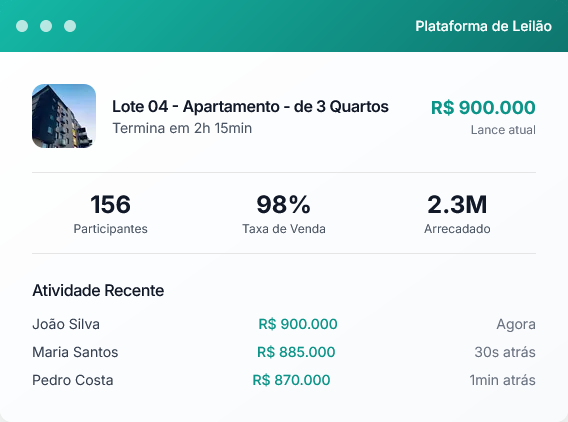
Task: Select the Lote 04 Apartamento title
Action: point(250,106)
